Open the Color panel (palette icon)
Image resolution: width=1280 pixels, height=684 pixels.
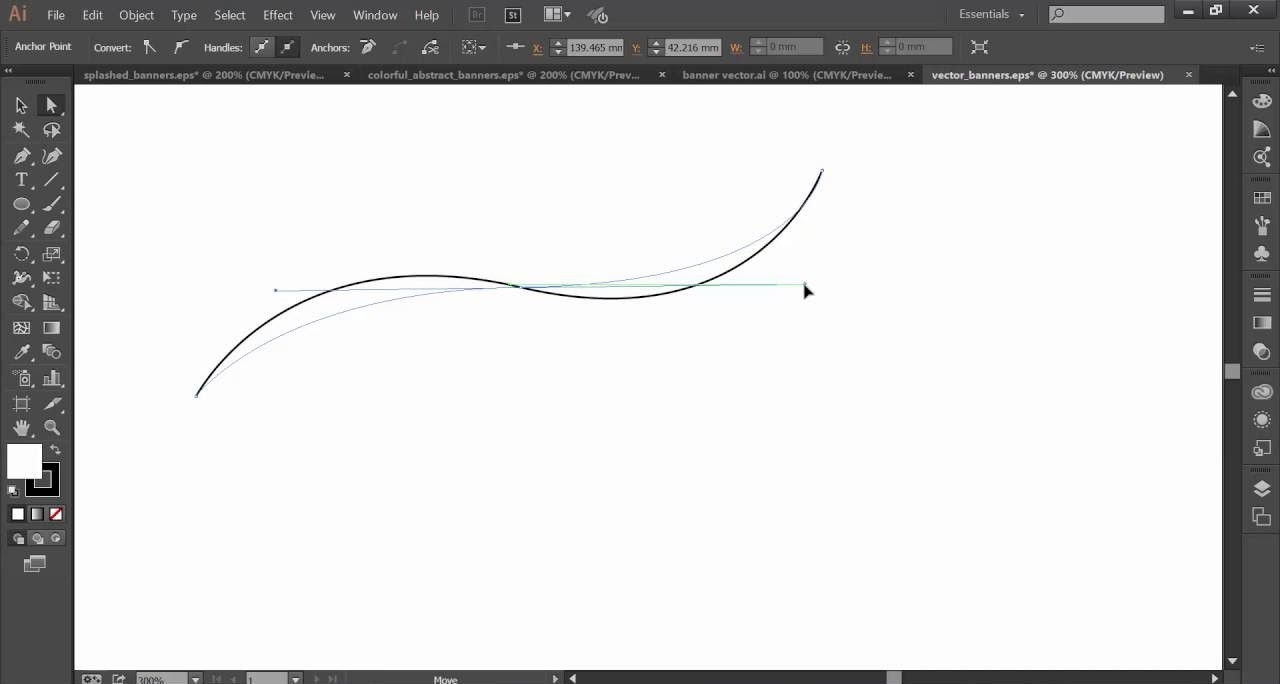[1262, 101]
